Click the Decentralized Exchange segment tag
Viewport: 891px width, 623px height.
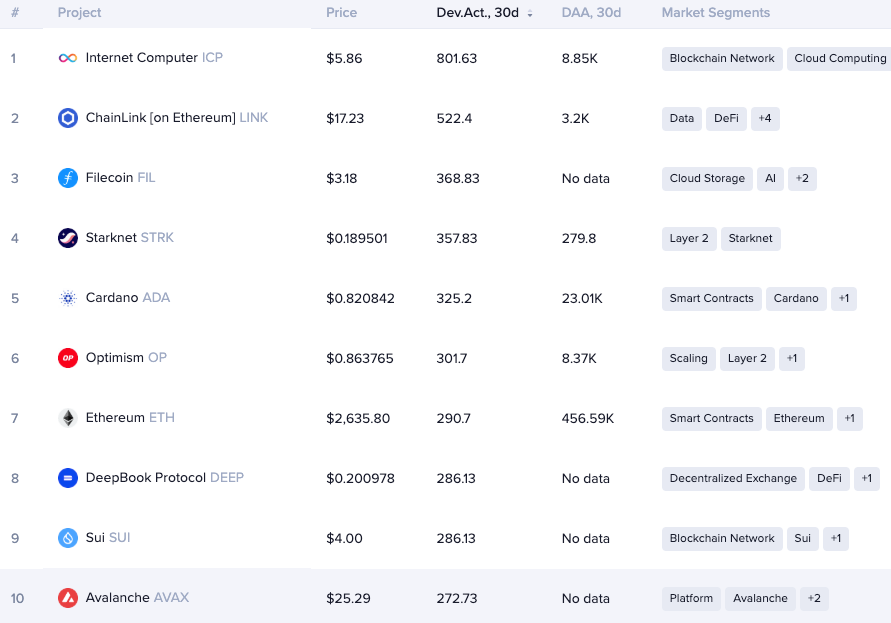coord(733,479)
